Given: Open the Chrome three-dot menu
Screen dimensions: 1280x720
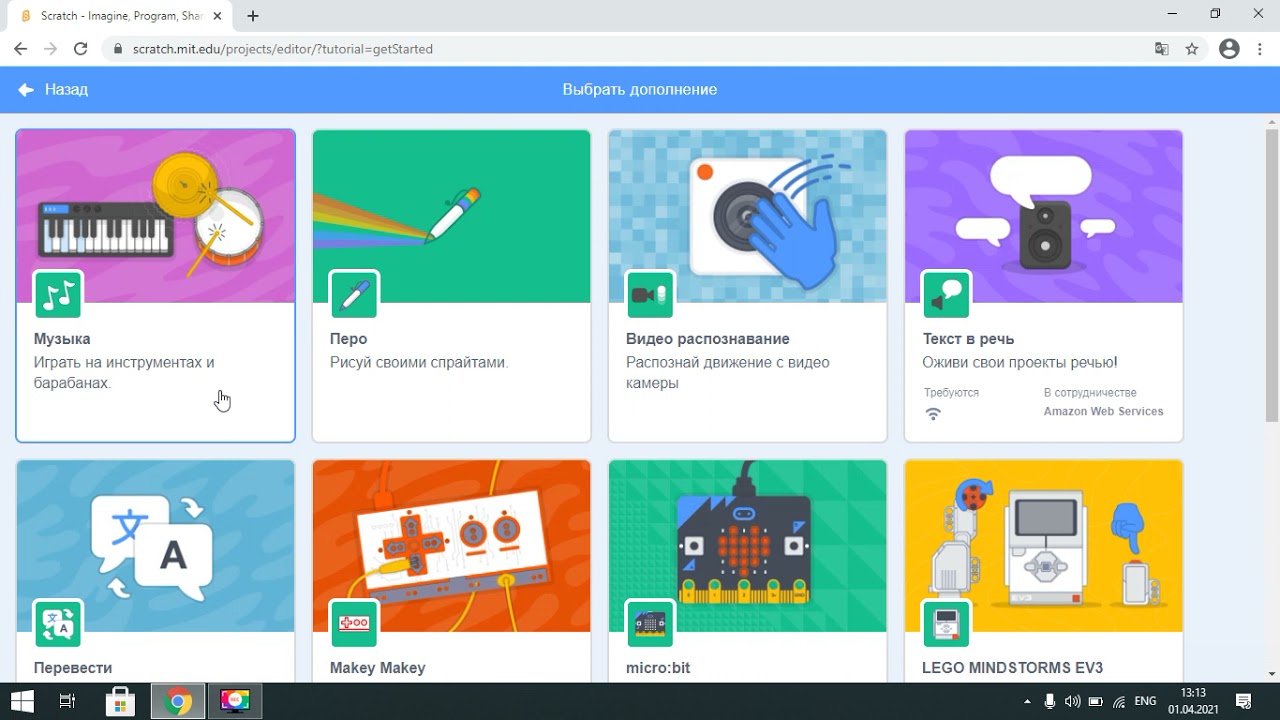Looking at the screenshot, I should [x=1260, y=49].
